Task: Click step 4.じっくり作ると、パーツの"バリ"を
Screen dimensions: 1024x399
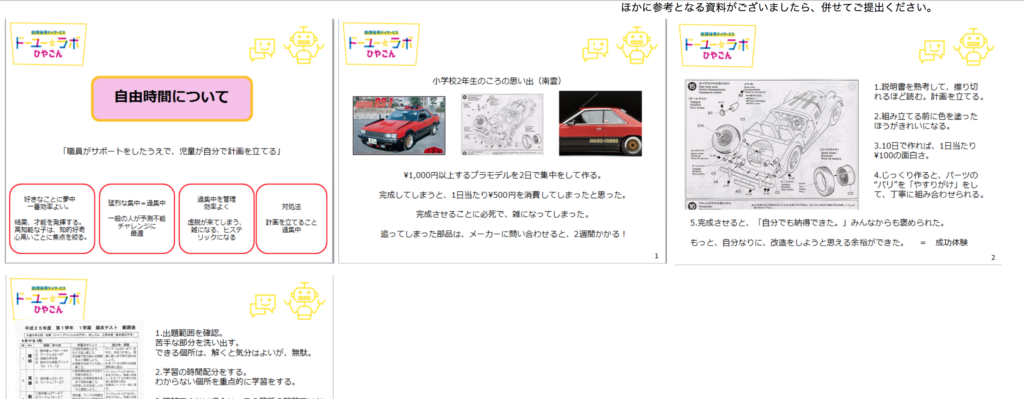Action: tap(928, 185)
